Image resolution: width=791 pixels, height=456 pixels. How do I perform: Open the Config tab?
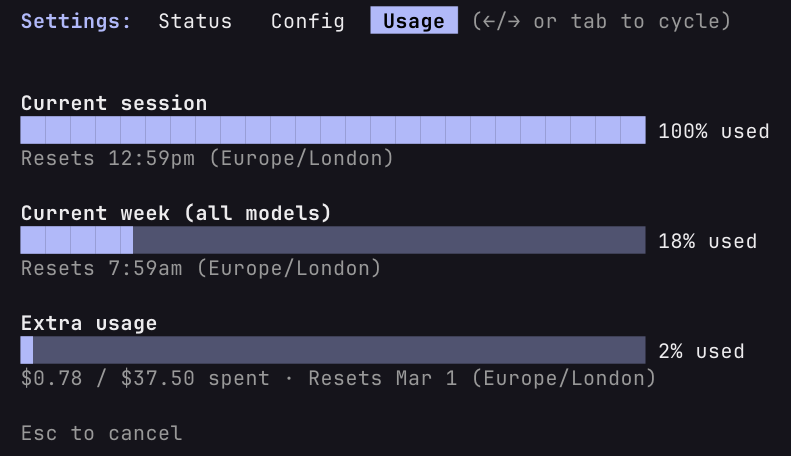click(x=307, y=21)
